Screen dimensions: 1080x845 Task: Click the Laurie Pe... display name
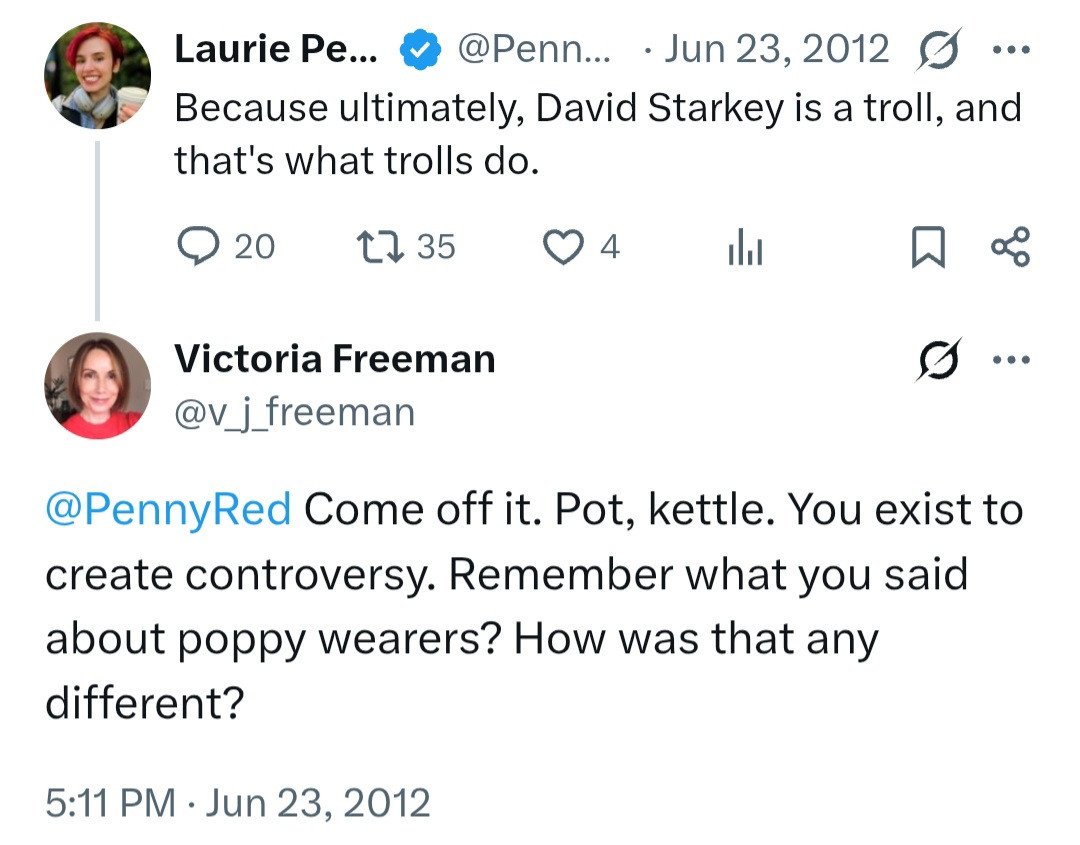click(276, 49)
